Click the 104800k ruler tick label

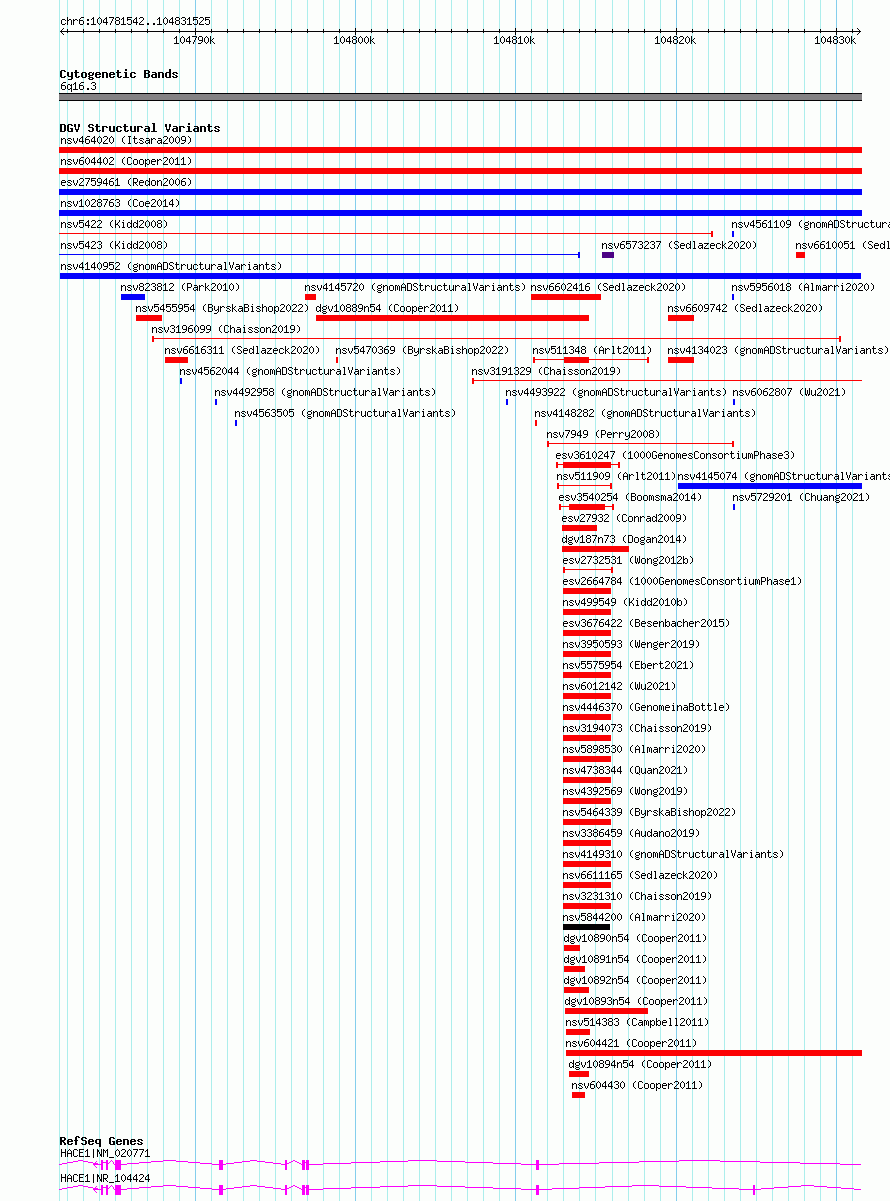pyautogui.click(x=354, y=40)
